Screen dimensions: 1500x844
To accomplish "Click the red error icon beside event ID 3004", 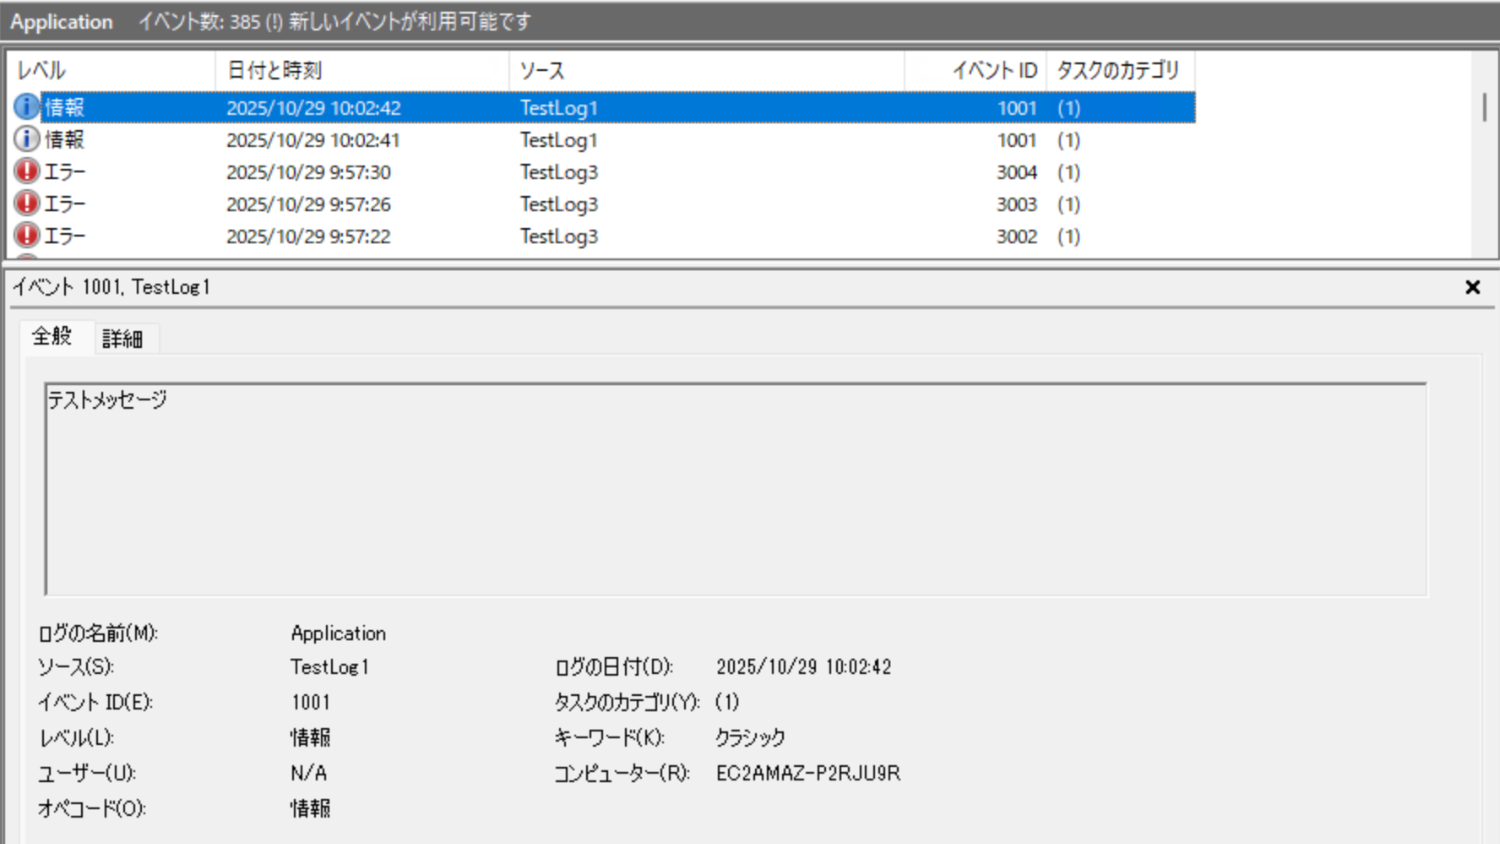I will click(x=25, y=171).
